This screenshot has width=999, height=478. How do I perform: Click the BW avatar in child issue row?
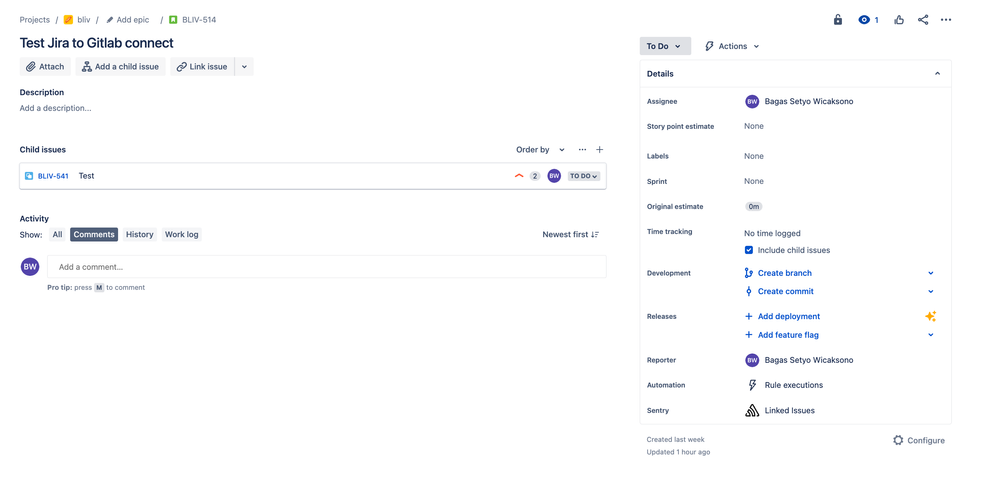(x=554, y=176)
